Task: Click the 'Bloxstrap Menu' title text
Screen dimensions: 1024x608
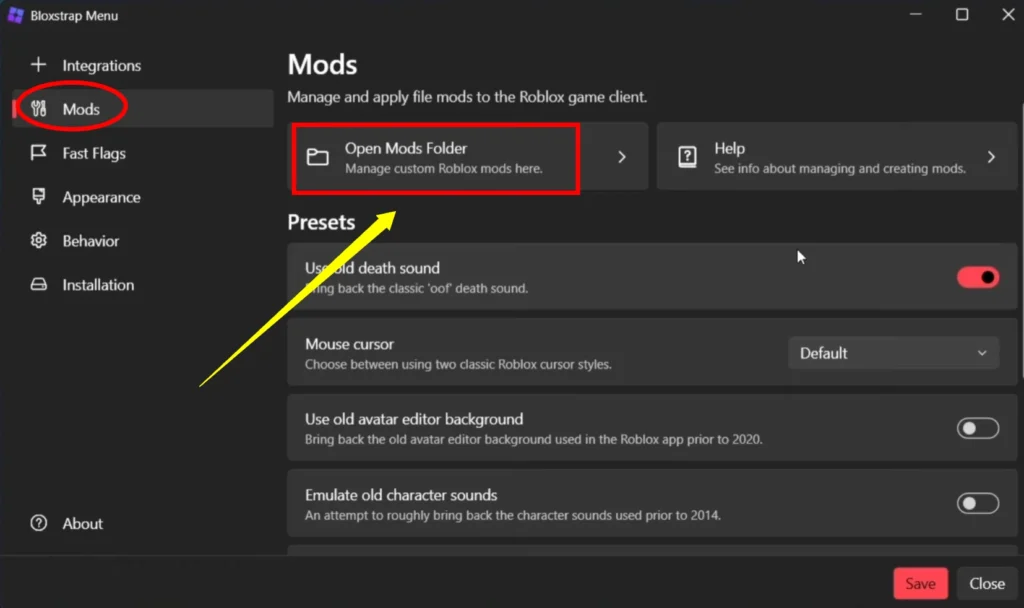Action: click(74, 16)
